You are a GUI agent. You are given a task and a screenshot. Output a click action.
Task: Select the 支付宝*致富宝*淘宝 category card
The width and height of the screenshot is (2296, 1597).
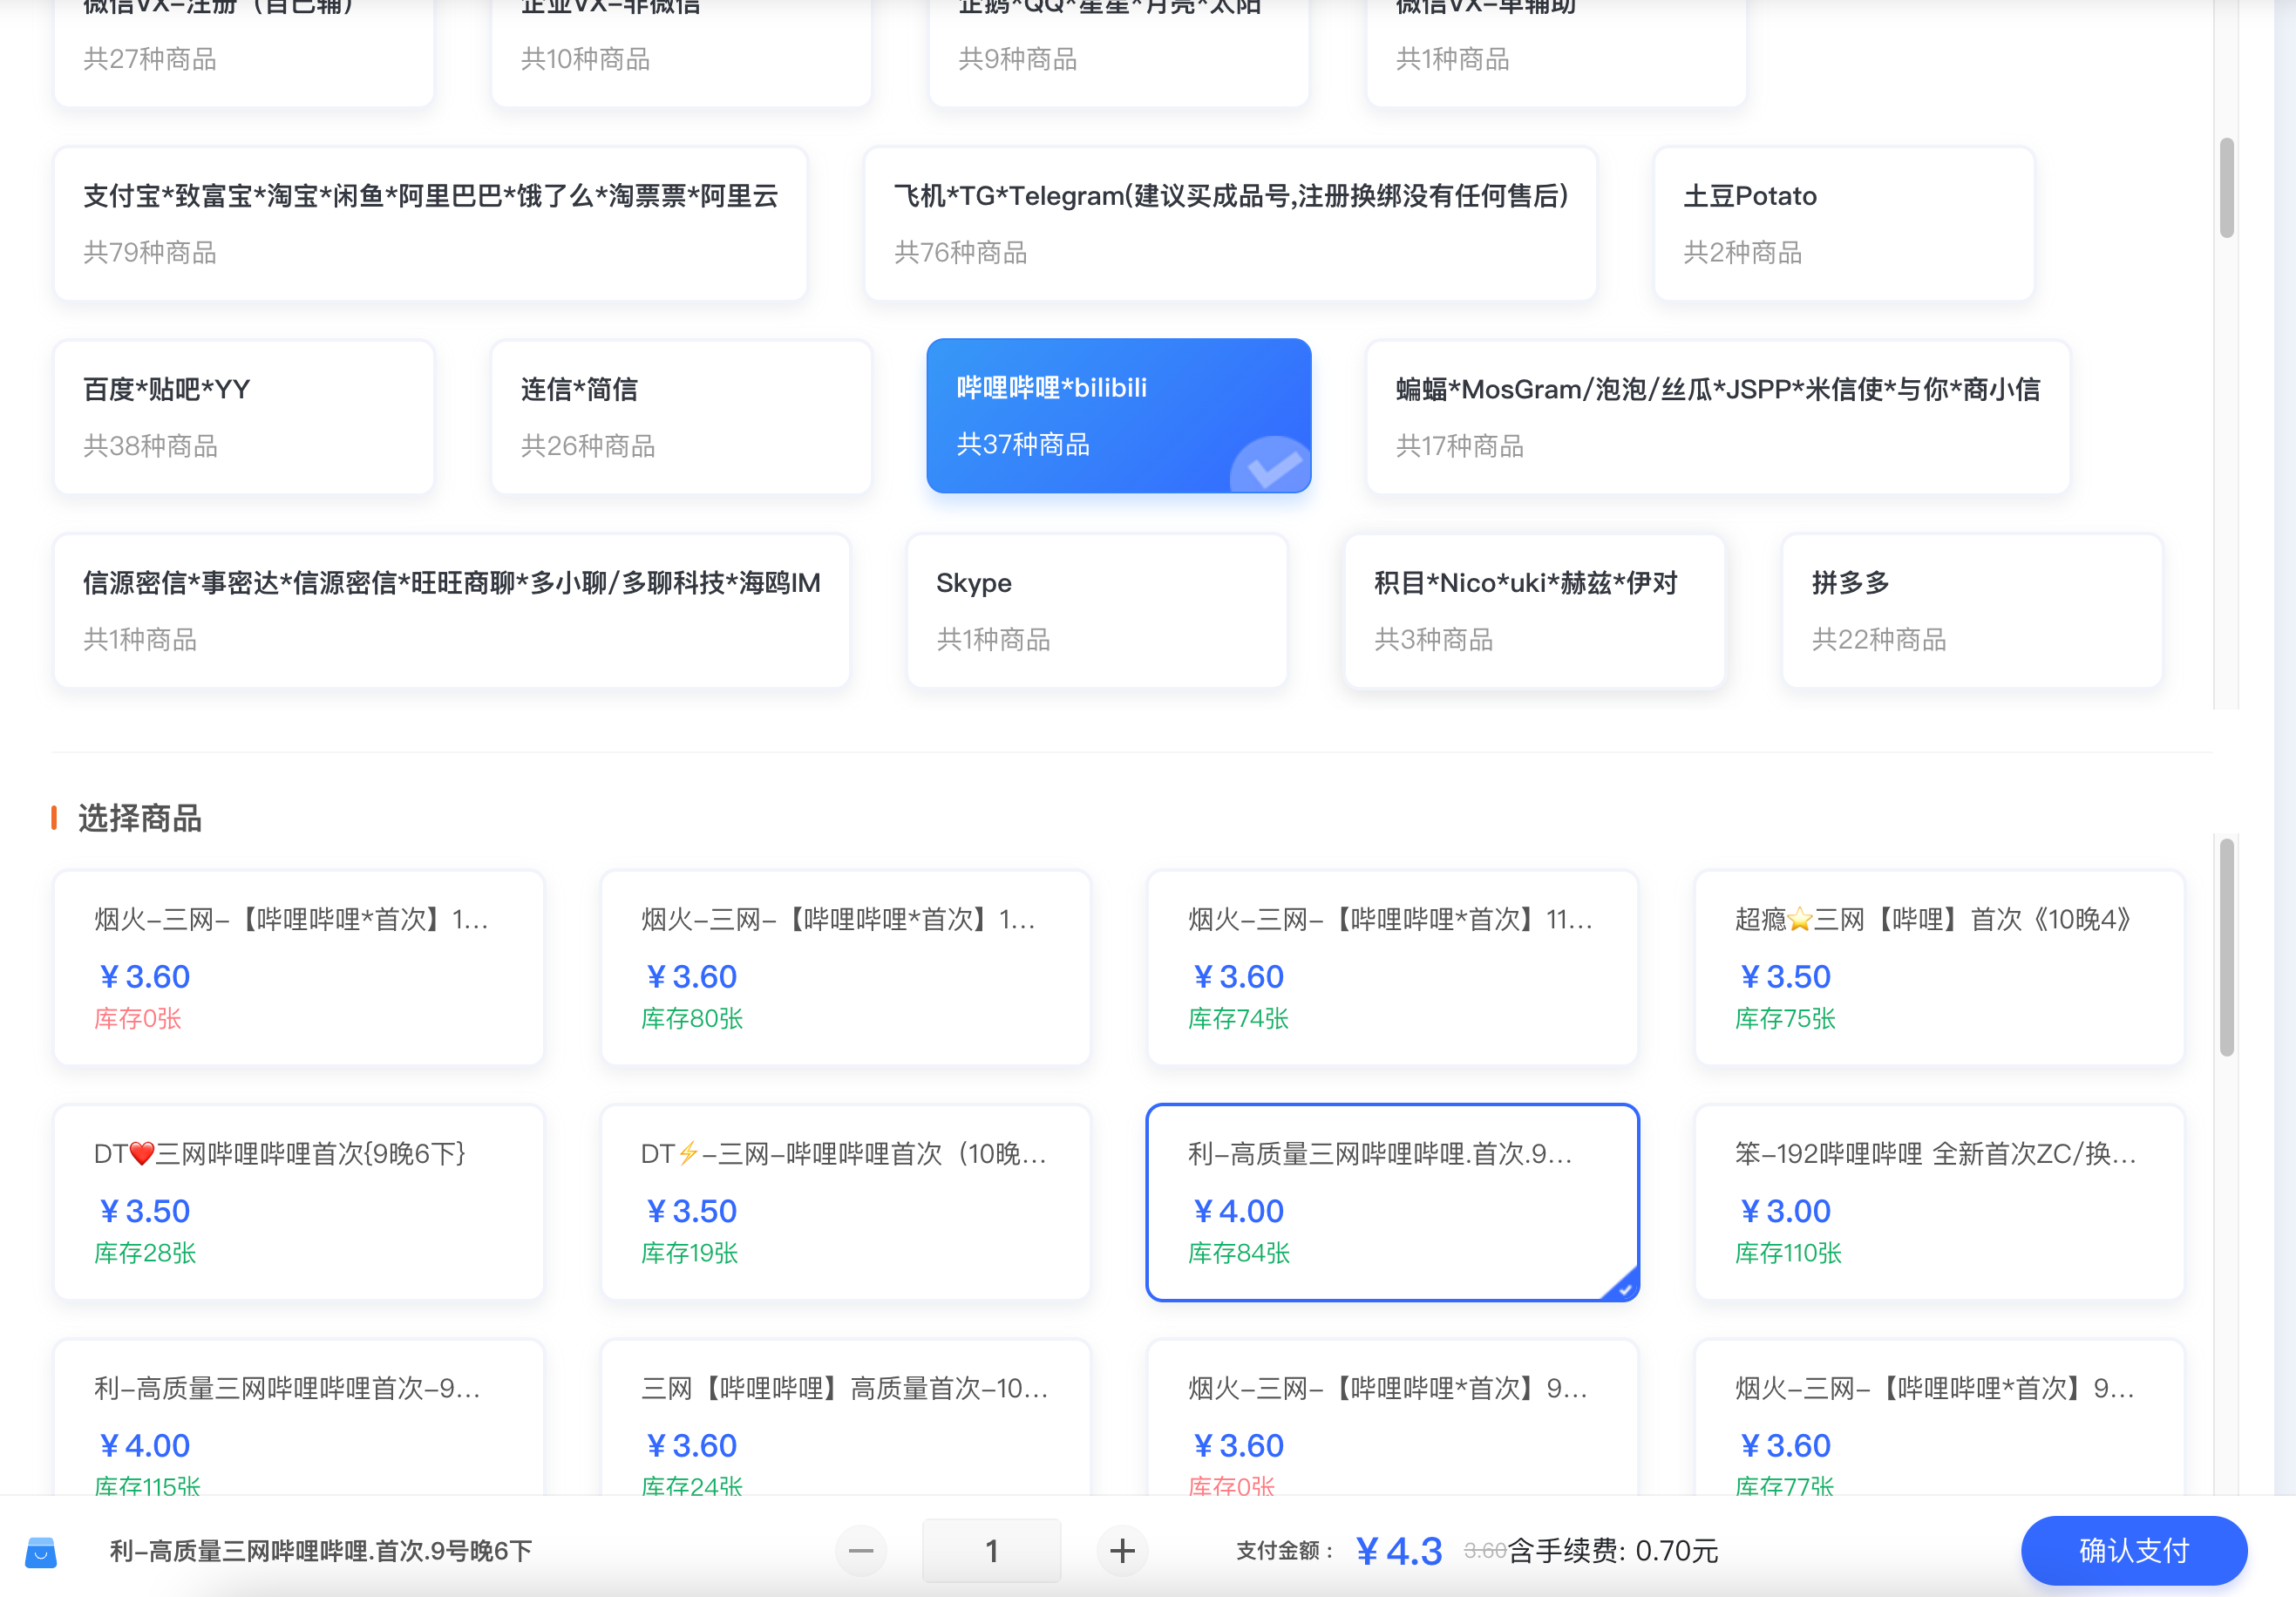click(431, 223)
